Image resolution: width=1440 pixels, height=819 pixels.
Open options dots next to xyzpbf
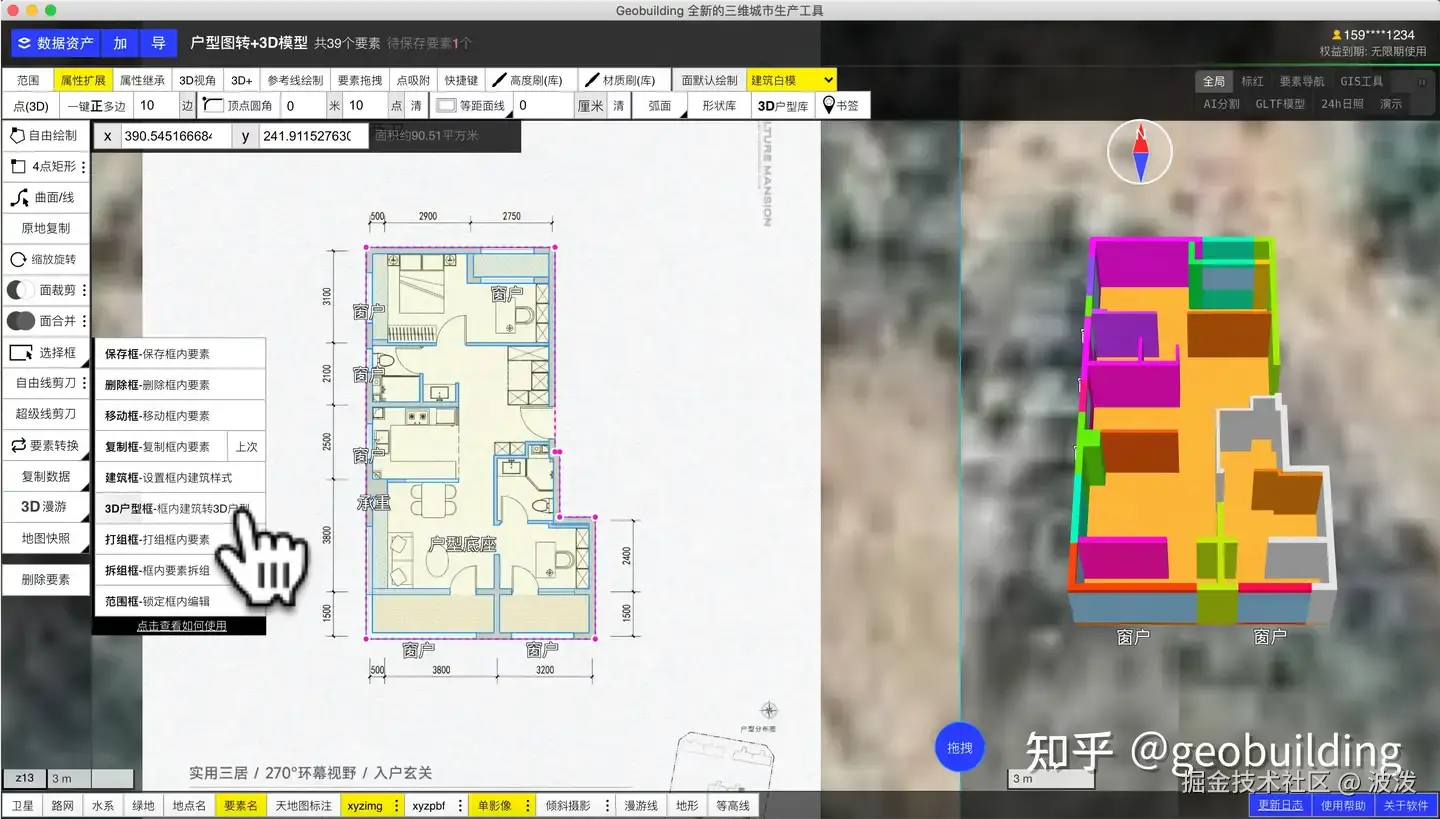(460, 805)
